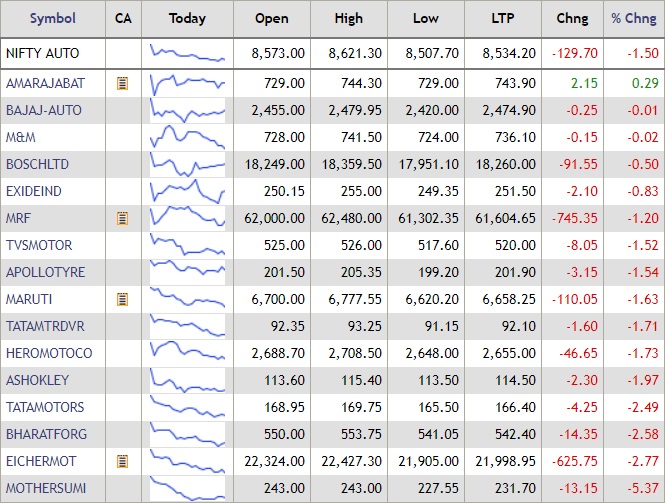This screenshot has width=665, height=503.
Task: Open the M&M today sparkline chart
Action: pos(187,137)
